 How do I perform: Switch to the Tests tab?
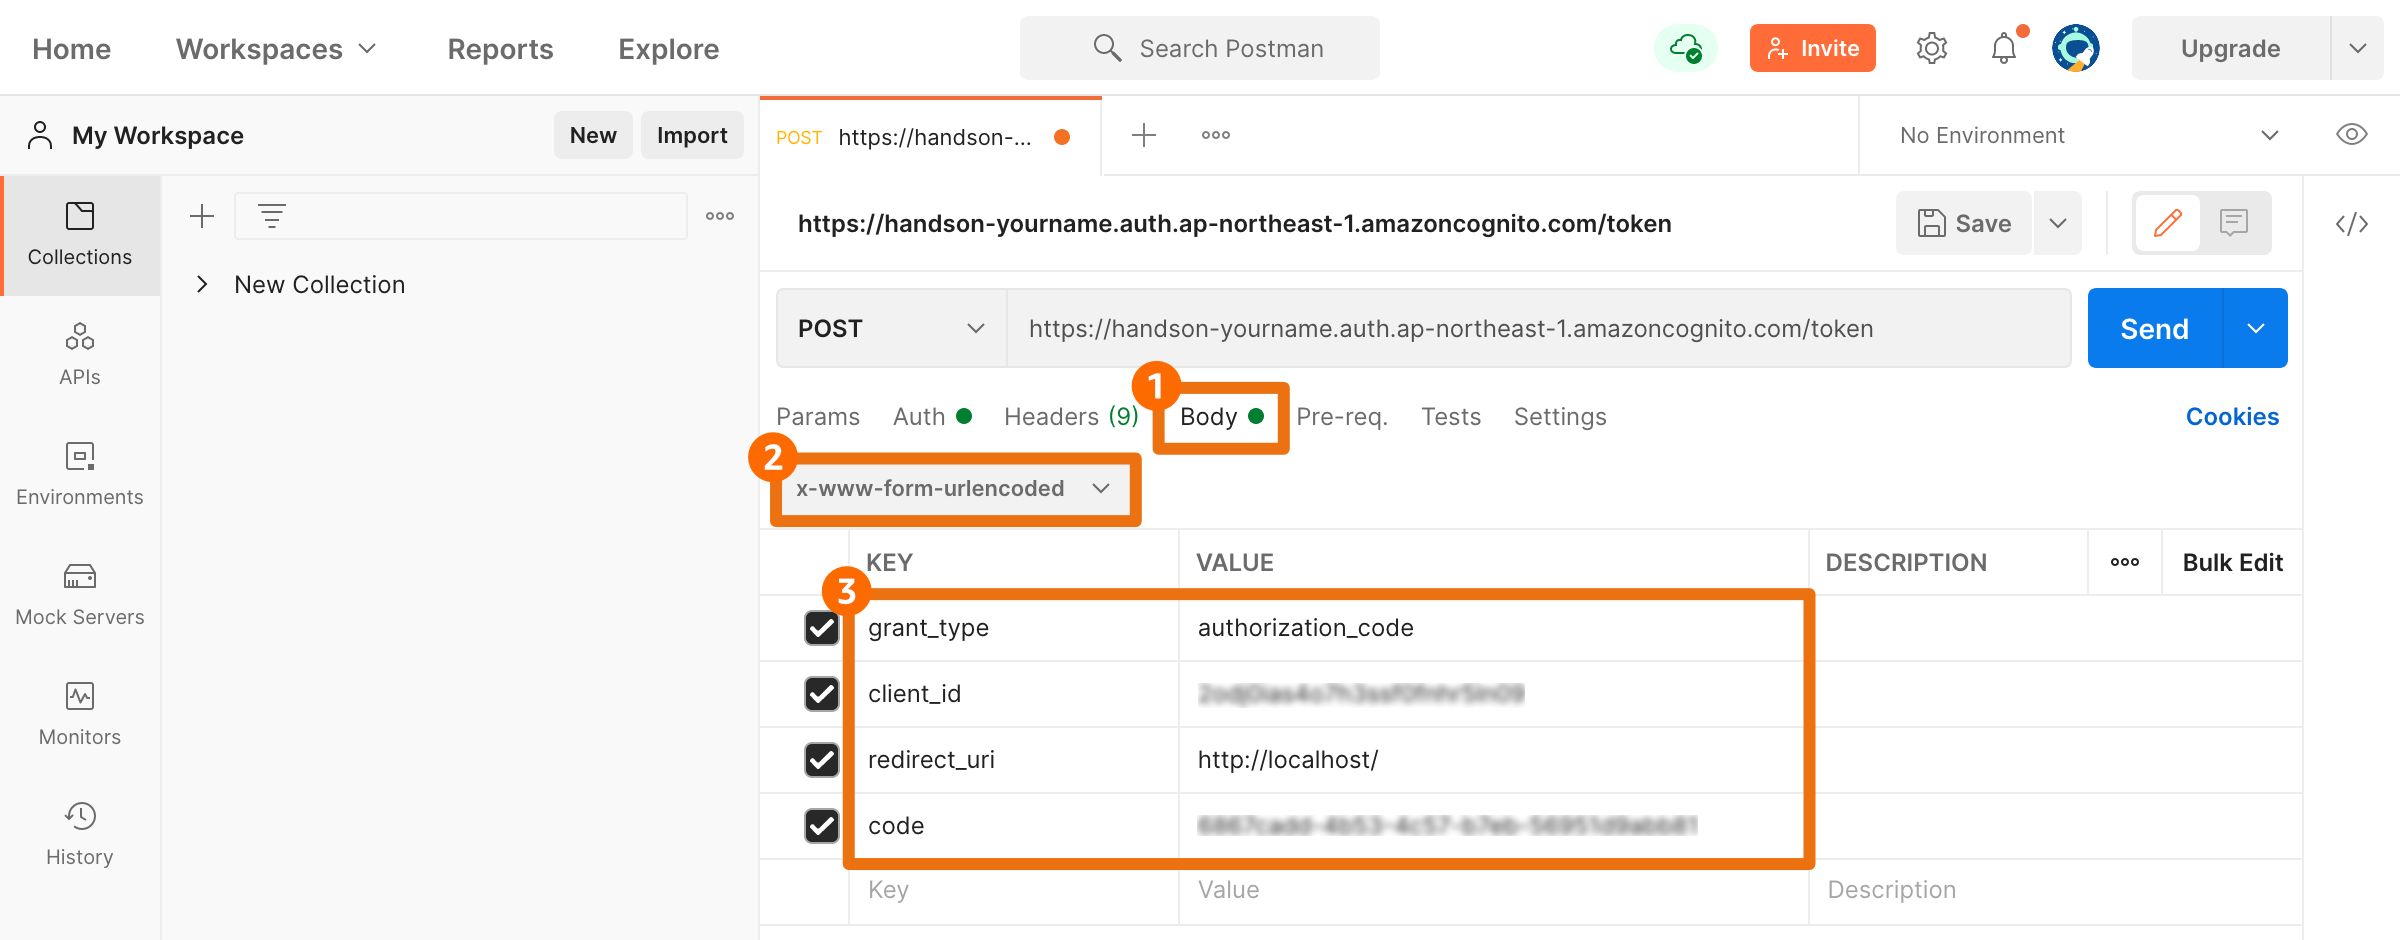click(x=1451, y=416)
